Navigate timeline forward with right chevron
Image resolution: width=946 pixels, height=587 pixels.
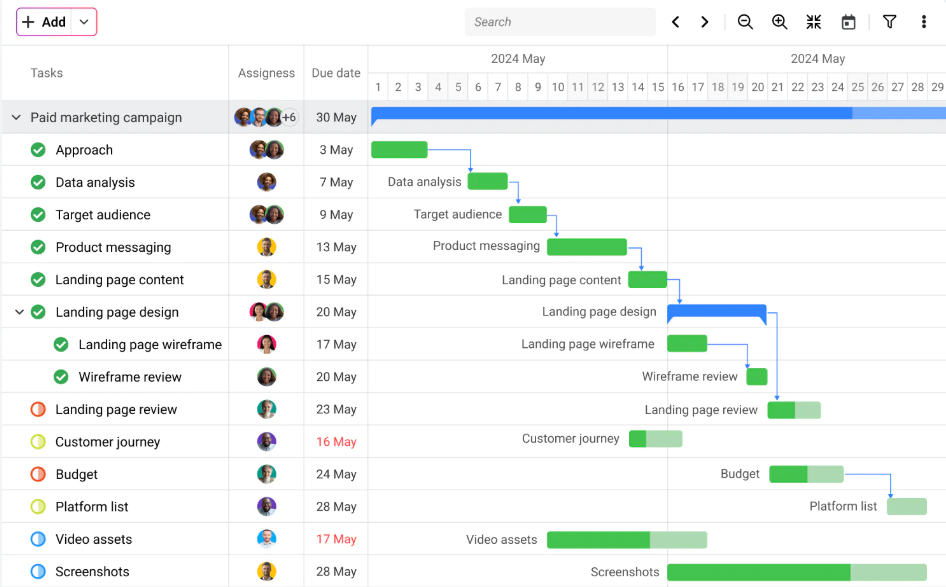click(x=705, y=21)
